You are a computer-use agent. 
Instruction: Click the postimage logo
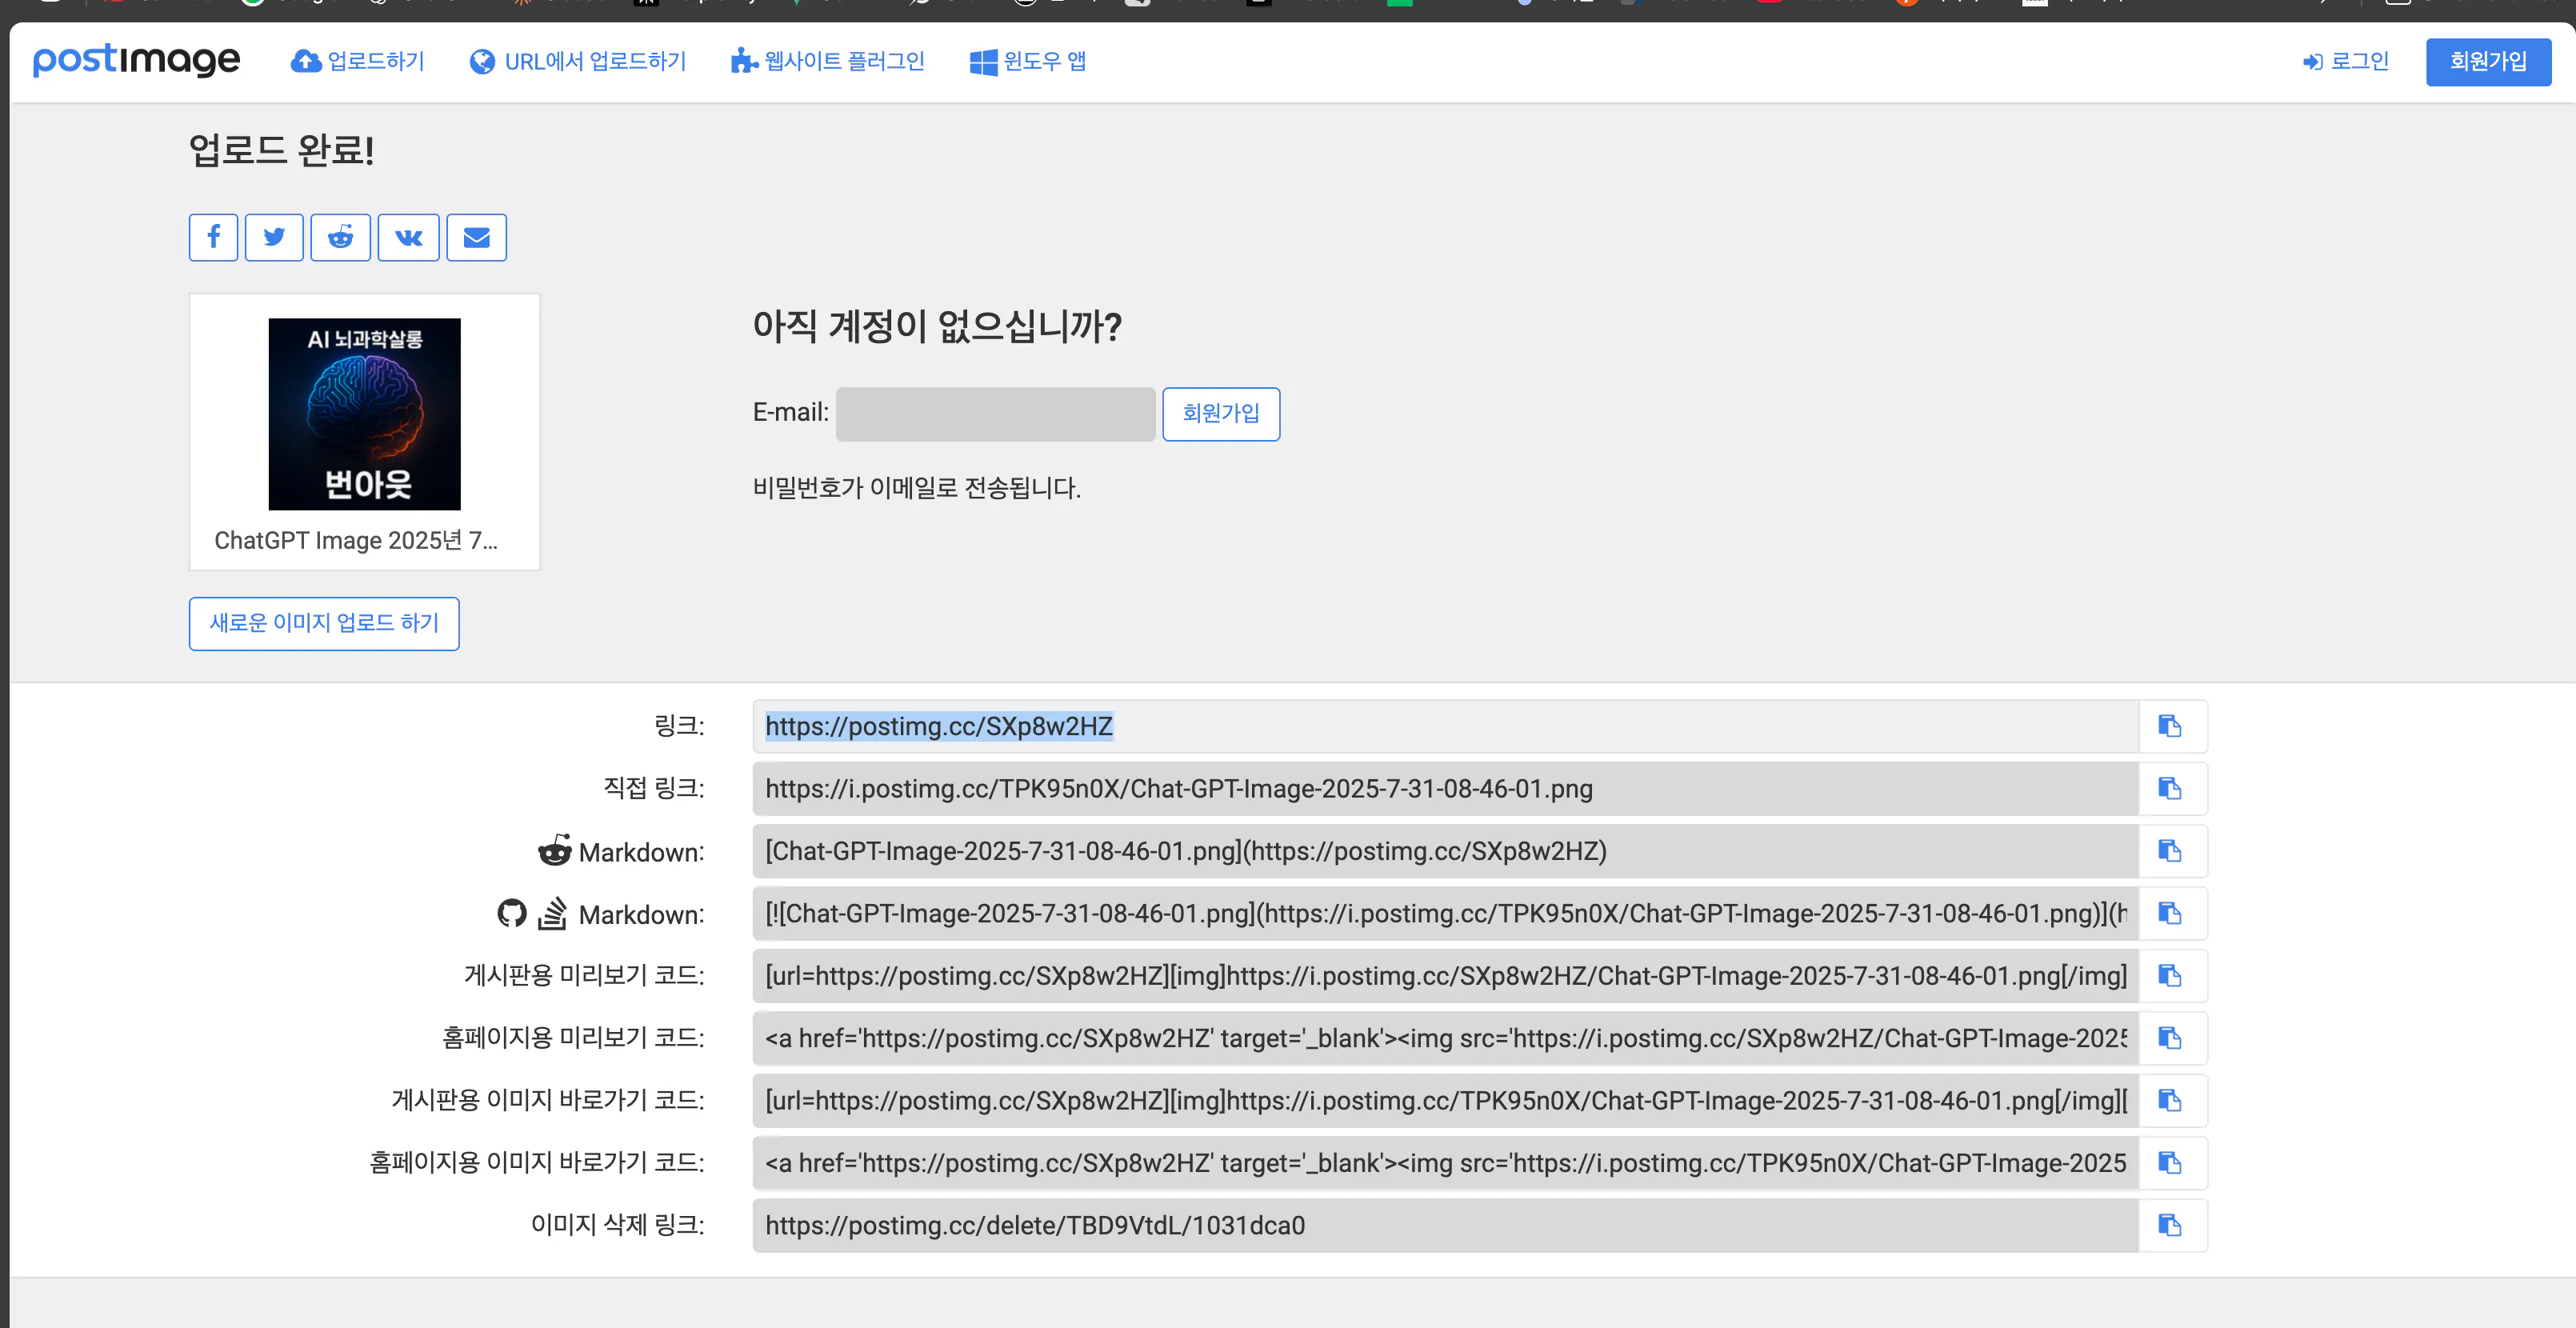pyautogui.click(x=136, y=60)
